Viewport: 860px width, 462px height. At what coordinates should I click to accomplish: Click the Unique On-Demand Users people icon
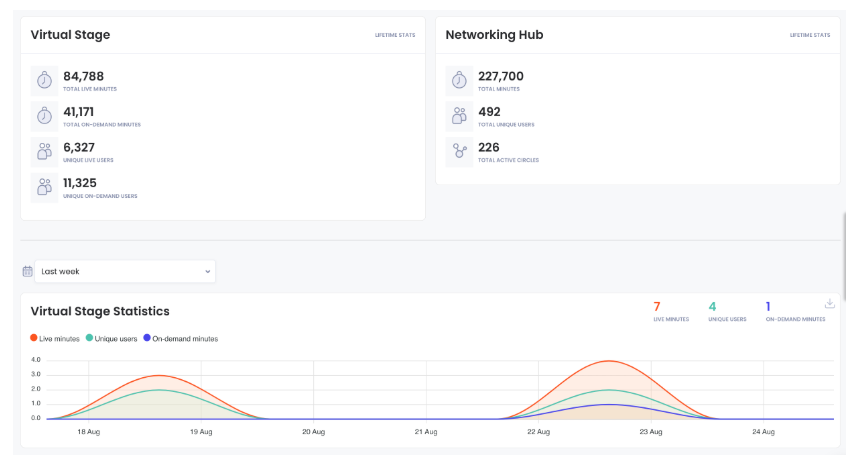[44, 186]
